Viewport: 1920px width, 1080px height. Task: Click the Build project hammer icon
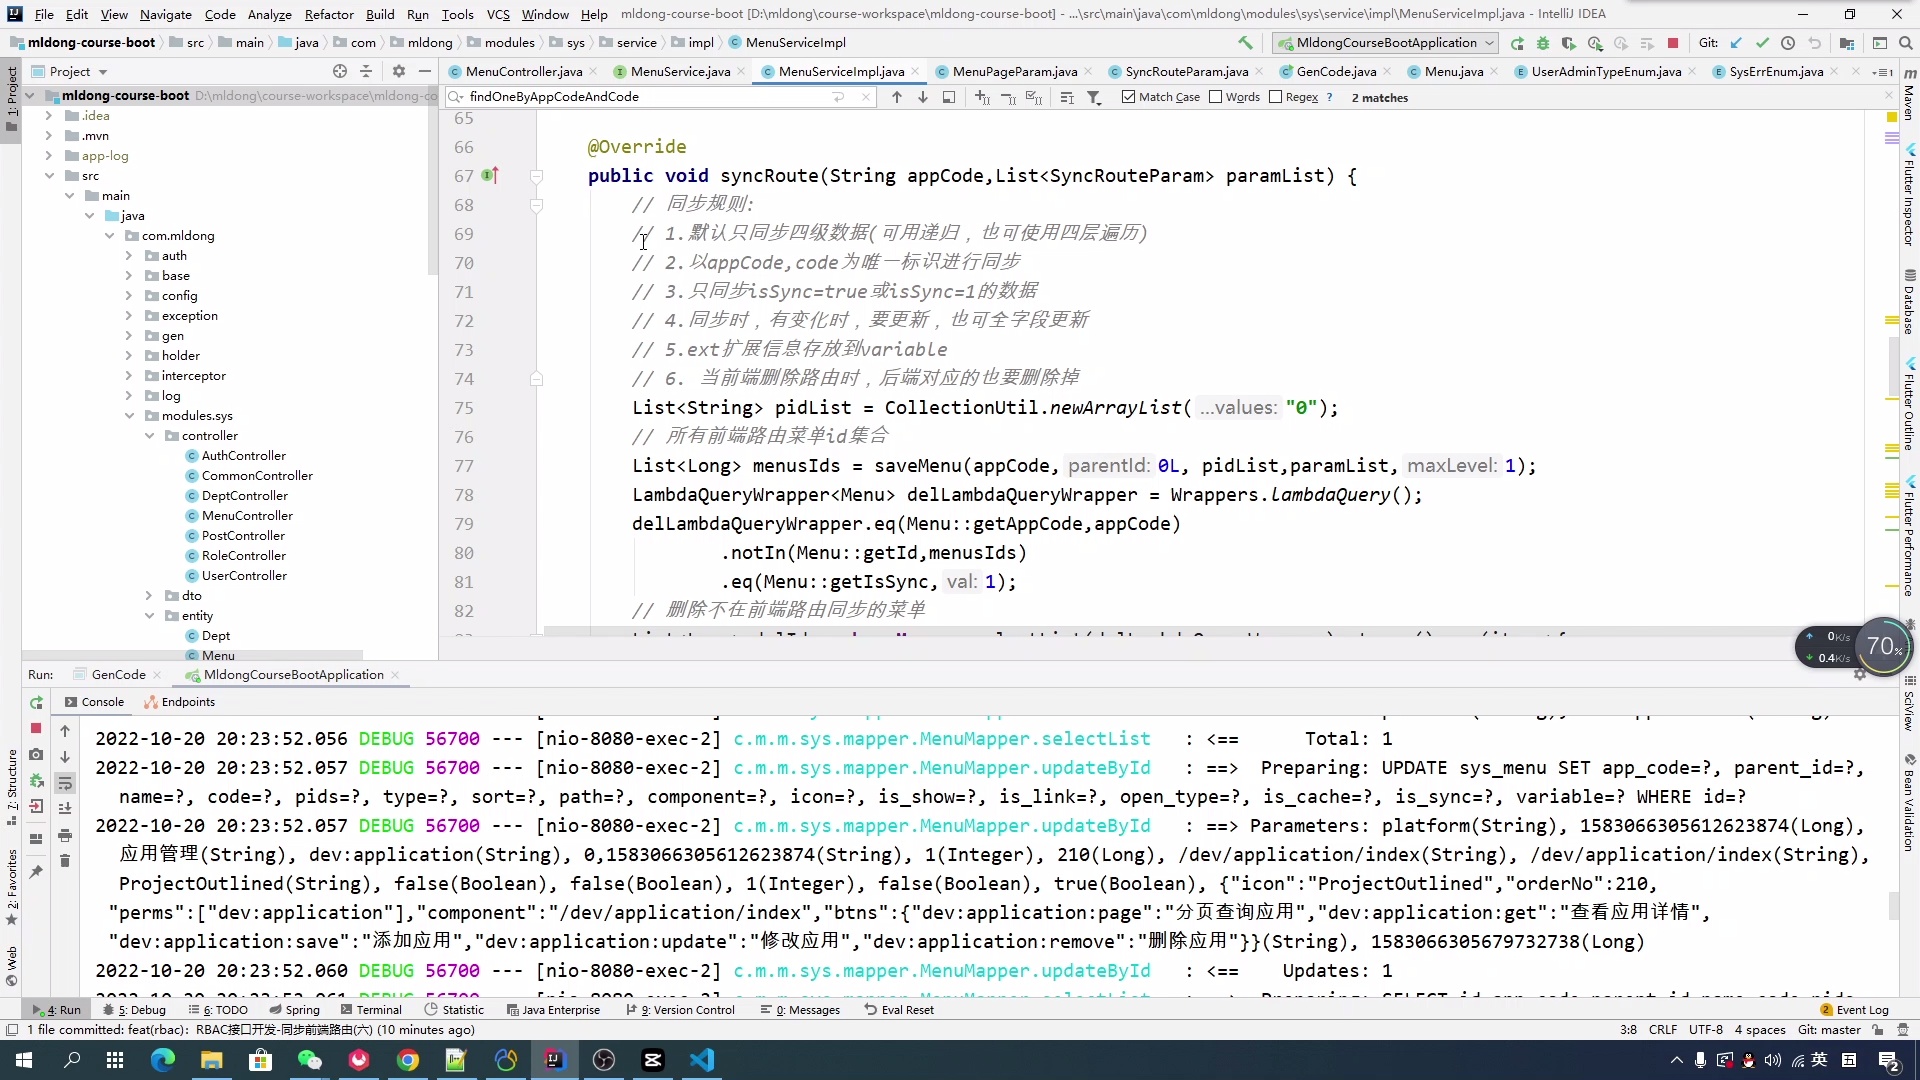[1245, 43]
